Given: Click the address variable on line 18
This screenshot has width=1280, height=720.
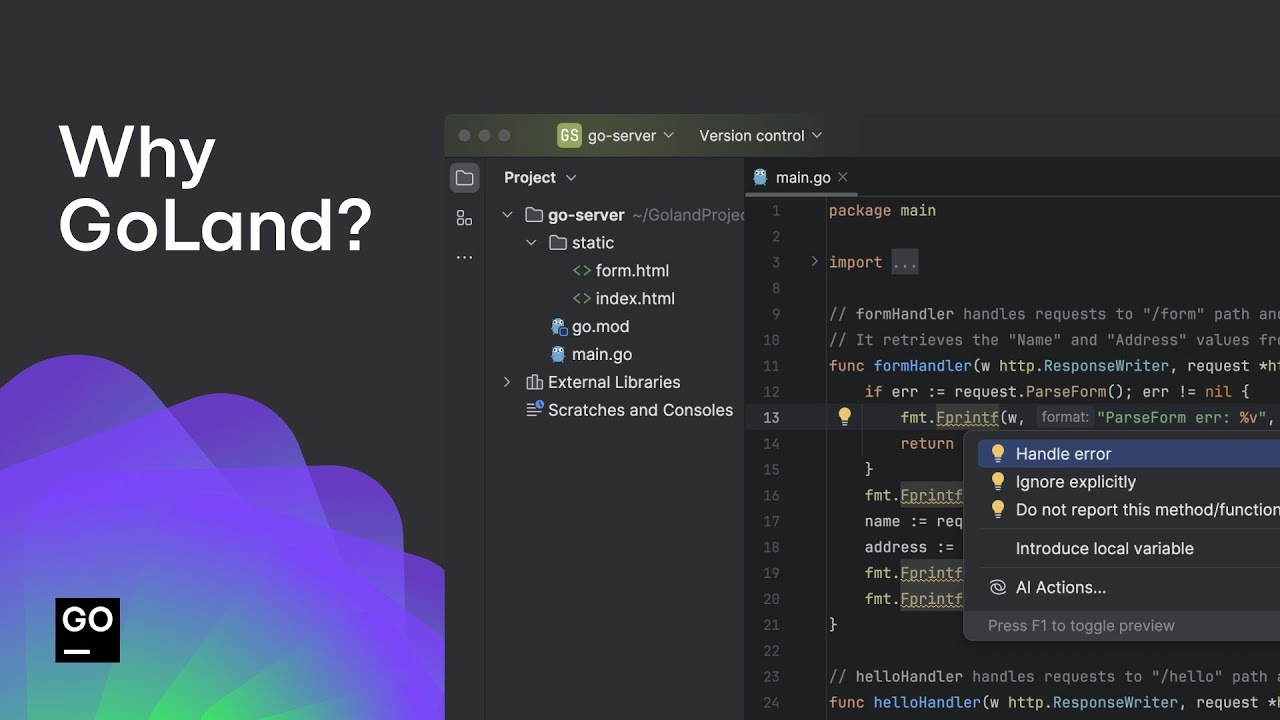Looking at the screenshot, I should coord(896,548).
